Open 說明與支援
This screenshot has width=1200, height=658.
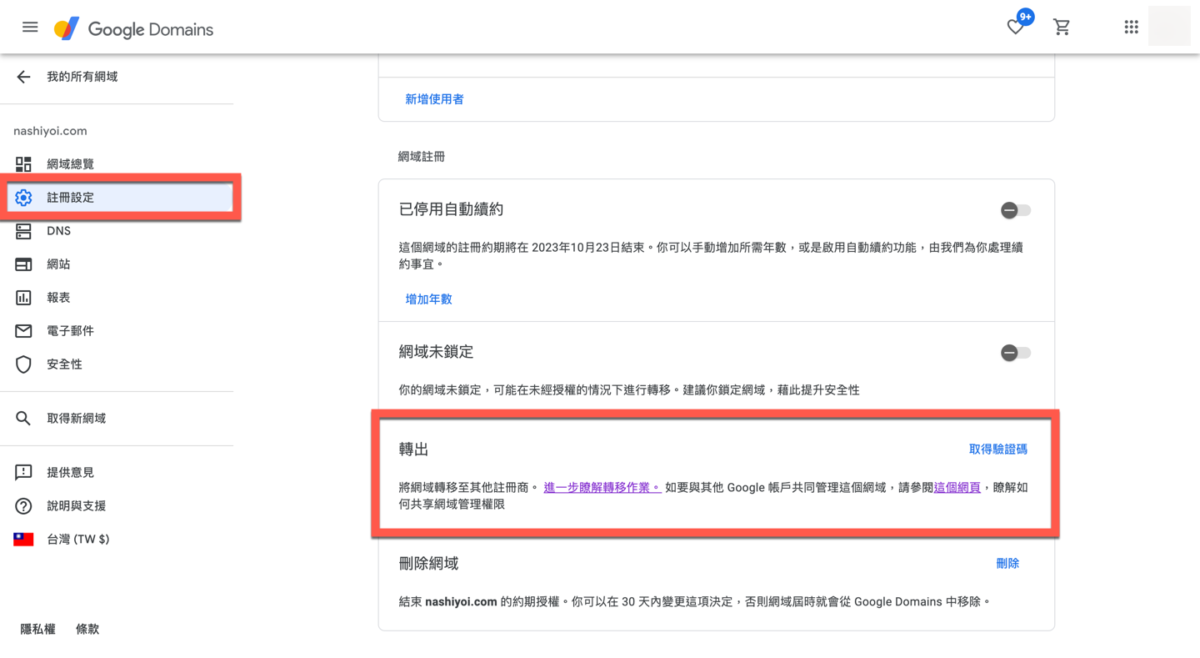click(118, 505)
